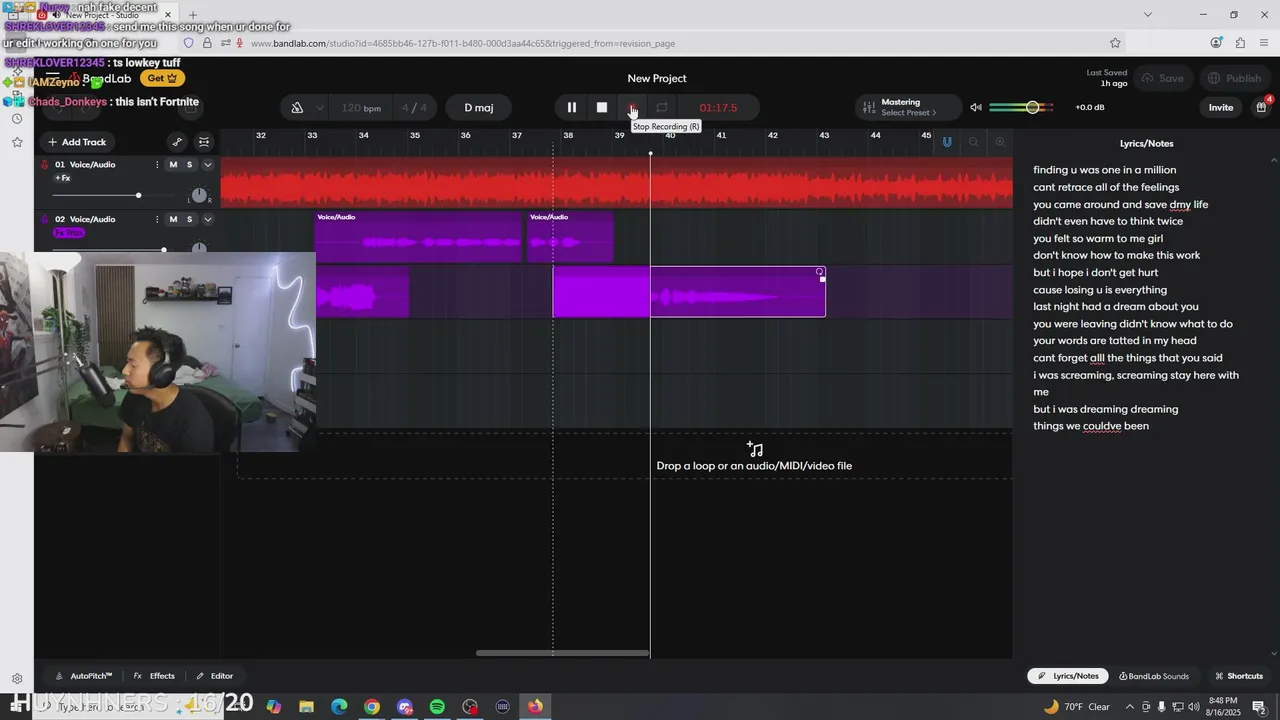Switch to the Lyrics/Notes panel tab

[x=1068, y=676]
